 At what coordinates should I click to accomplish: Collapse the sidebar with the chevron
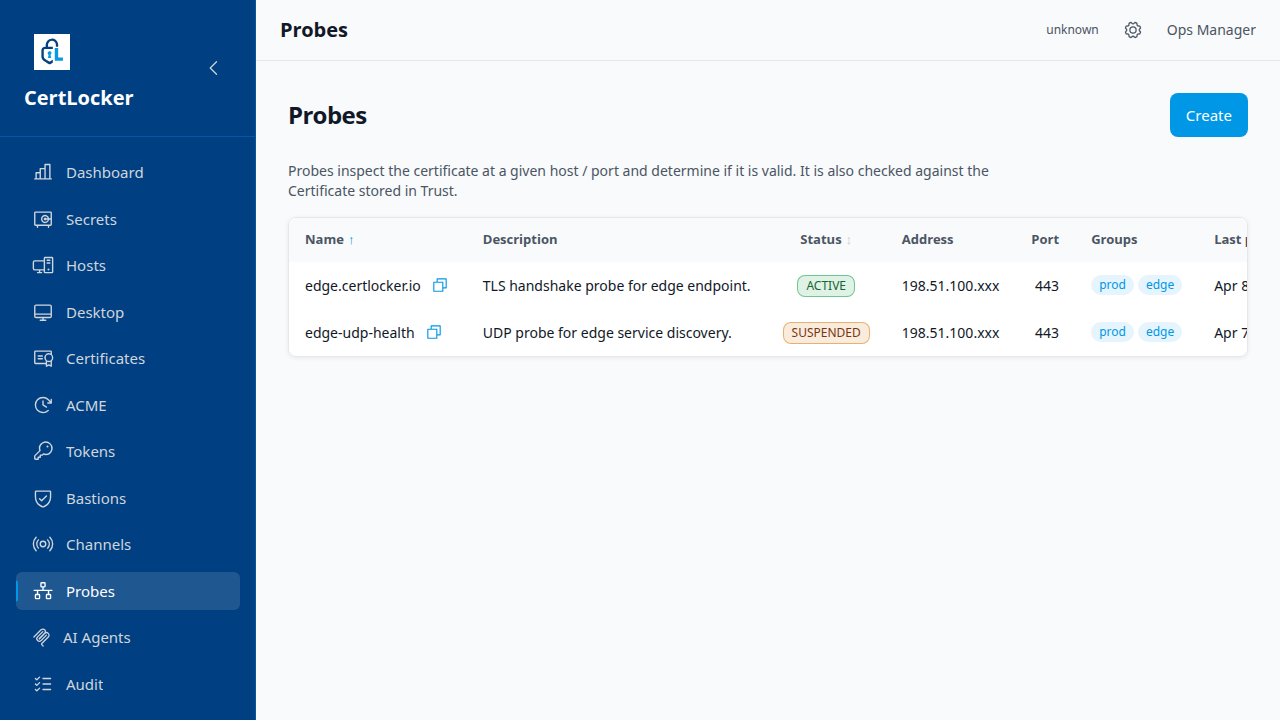click(213, 68)
